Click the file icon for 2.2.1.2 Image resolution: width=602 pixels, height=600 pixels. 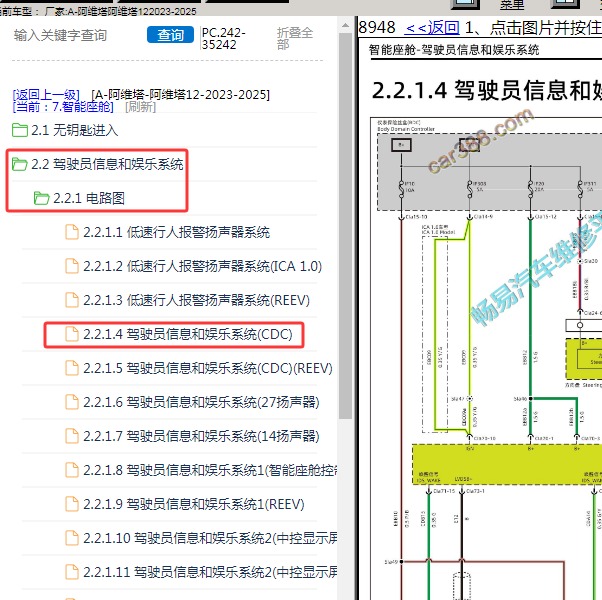[x=72, y=266]
